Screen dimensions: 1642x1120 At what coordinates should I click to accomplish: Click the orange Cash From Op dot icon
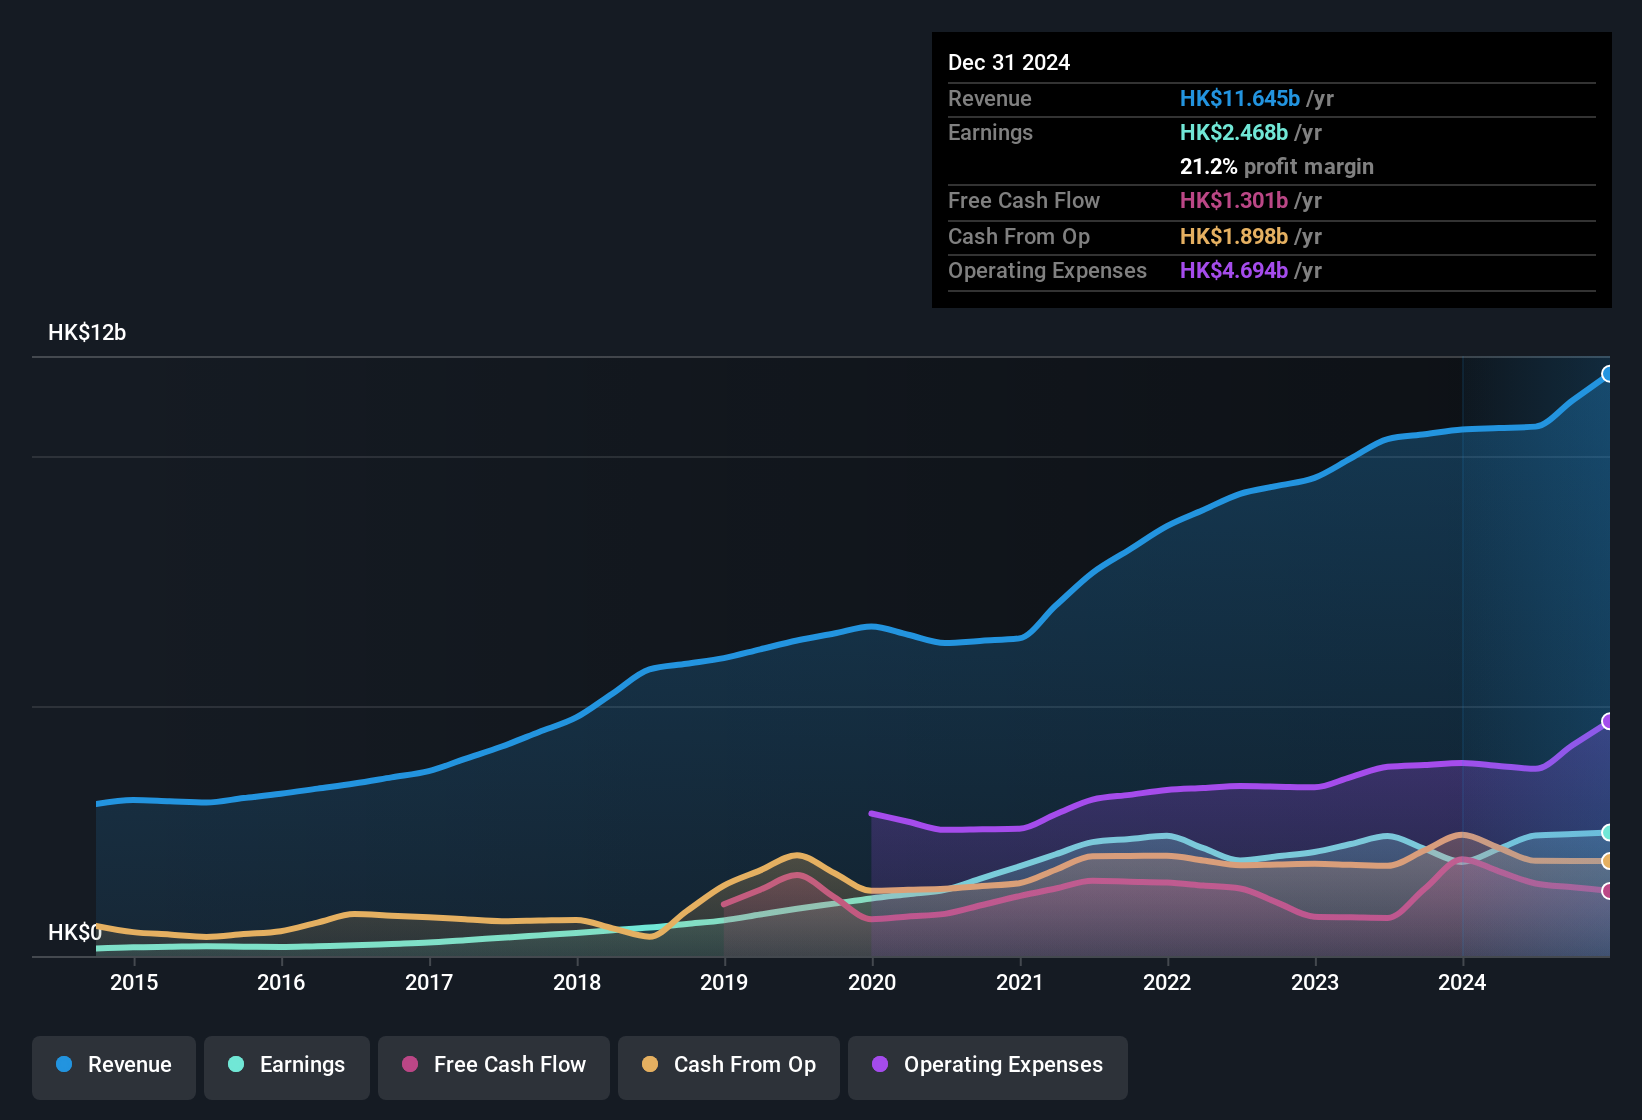649,1065
